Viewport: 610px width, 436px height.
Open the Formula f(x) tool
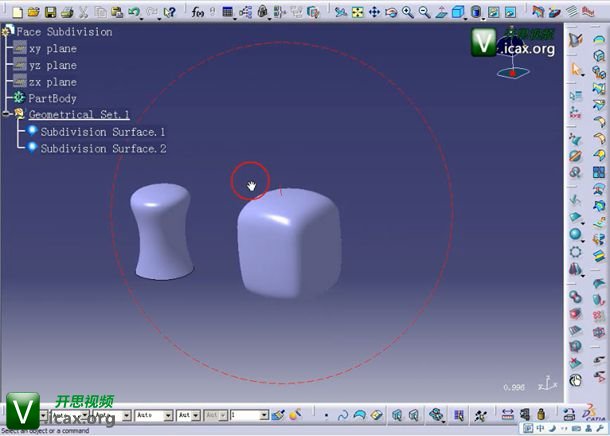pyautogui.click(x=199, y=12)
